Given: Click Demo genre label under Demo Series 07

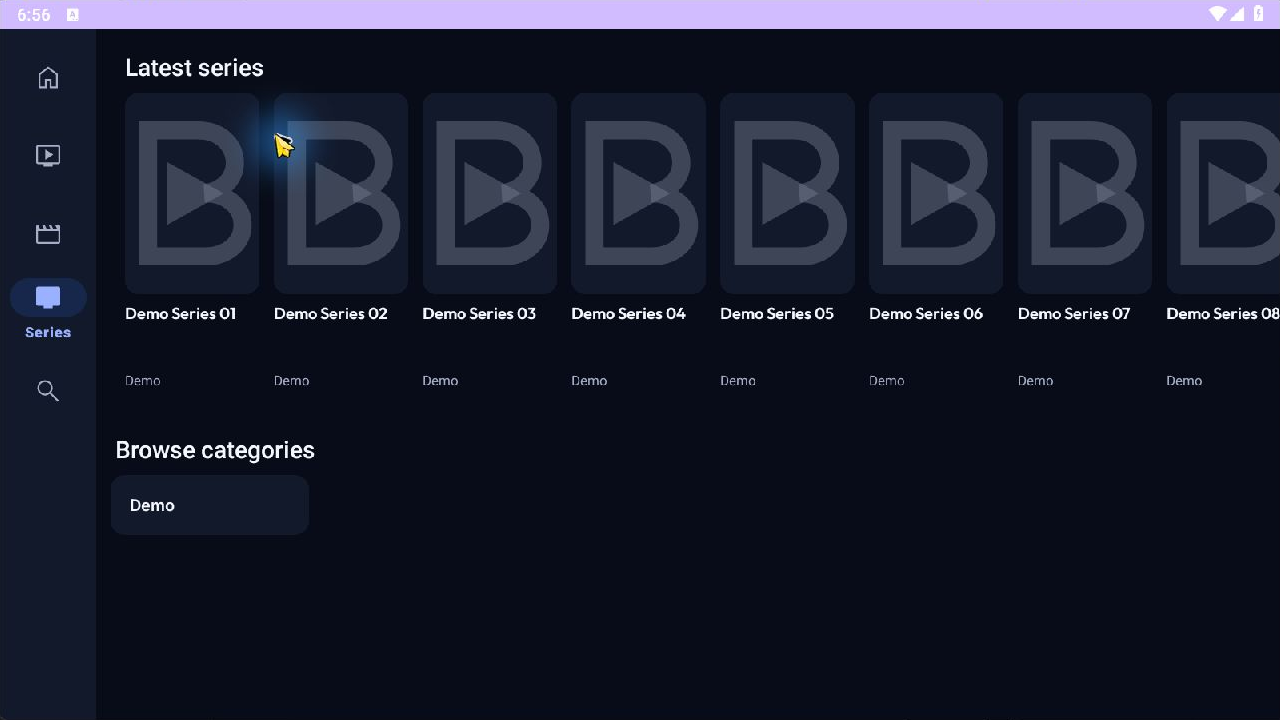Looking at the screenshot, I should point(1036,381).
